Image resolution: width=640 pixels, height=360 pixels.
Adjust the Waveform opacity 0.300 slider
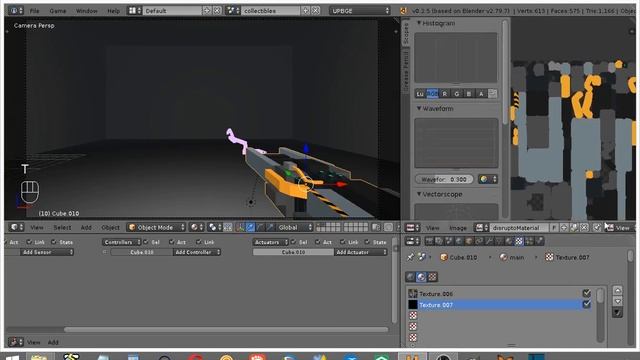click(444, 179)
